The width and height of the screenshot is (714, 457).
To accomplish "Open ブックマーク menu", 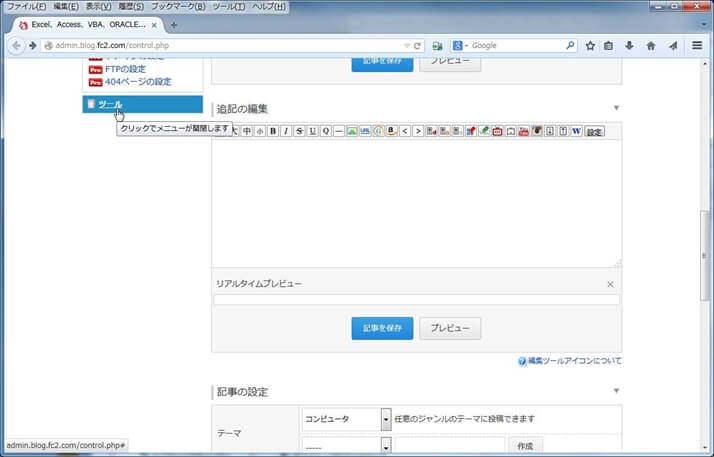I will pyautogui.click(x=178, y=6).
